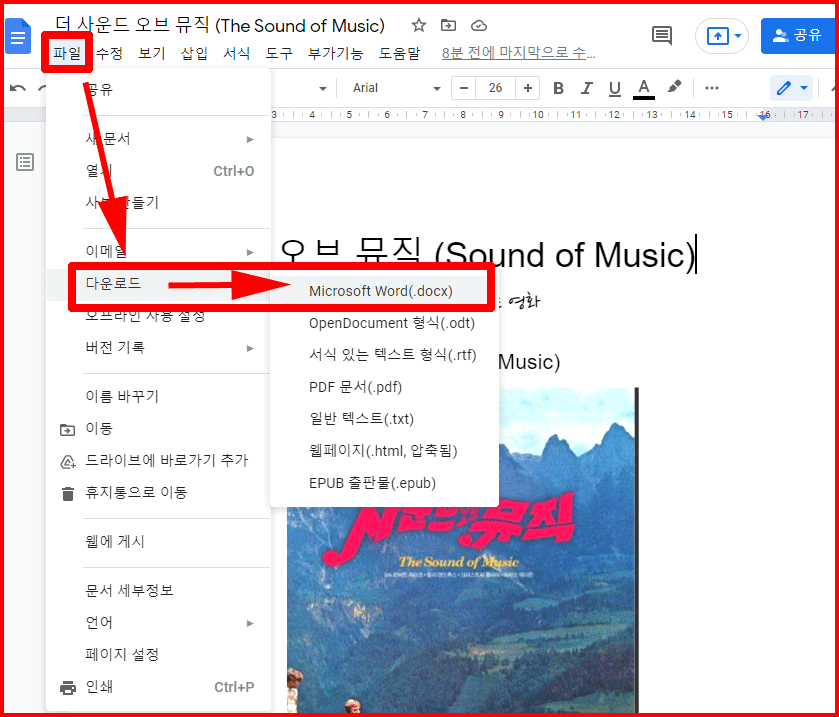
Task: Select 열기 with Ctrl+O in menu
Action: point(159,171)
